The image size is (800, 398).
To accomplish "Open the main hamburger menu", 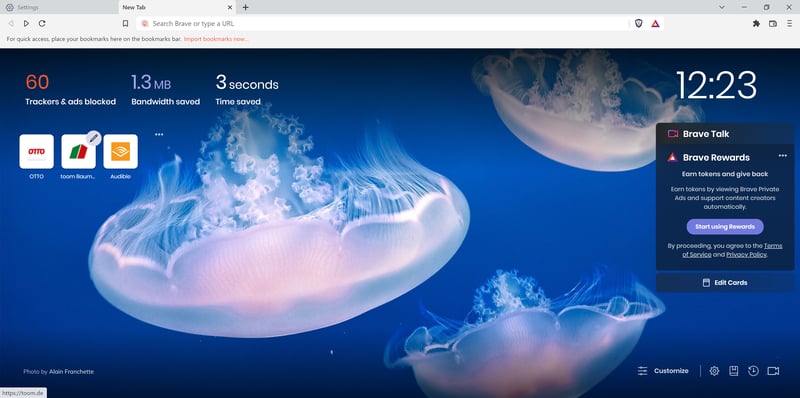I will tap(789, 23).
